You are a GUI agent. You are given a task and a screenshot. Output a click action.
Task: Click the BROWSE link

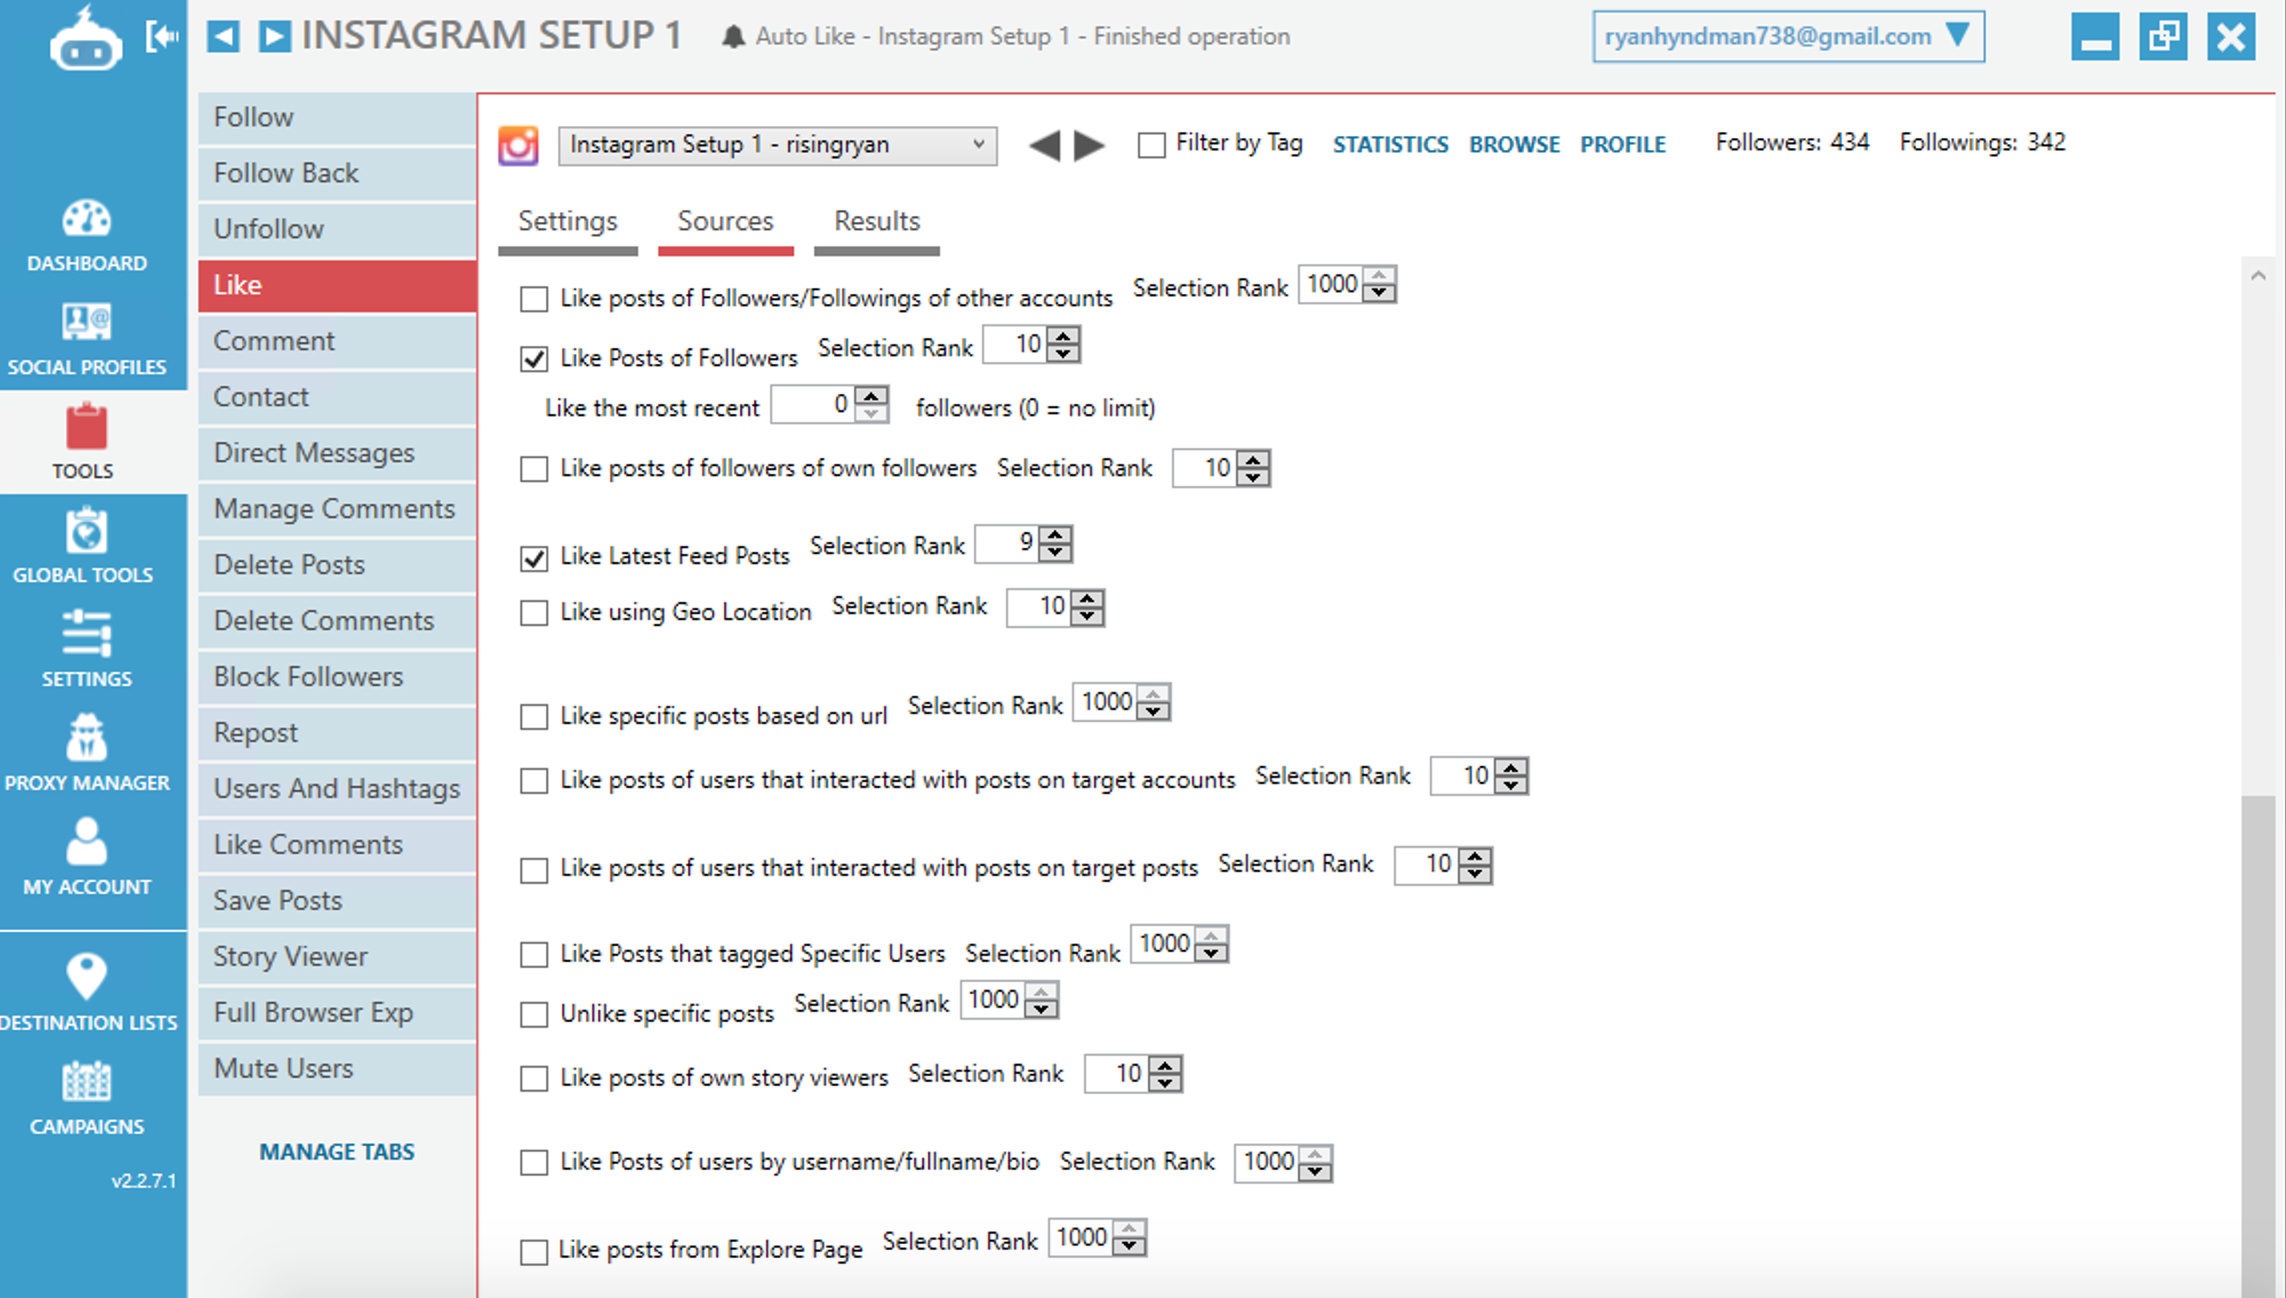click(x=1514, y=145)
